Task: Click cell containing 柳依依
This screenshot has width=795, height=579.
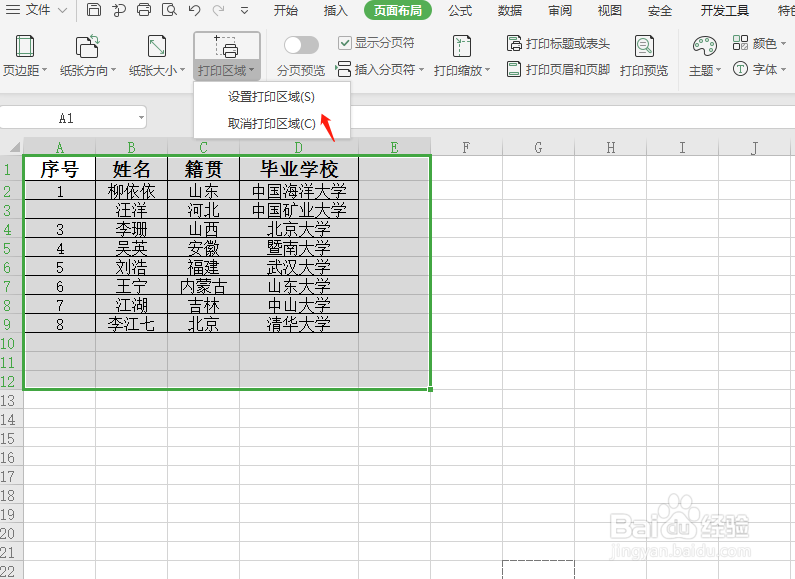Action: pos(131,191)
